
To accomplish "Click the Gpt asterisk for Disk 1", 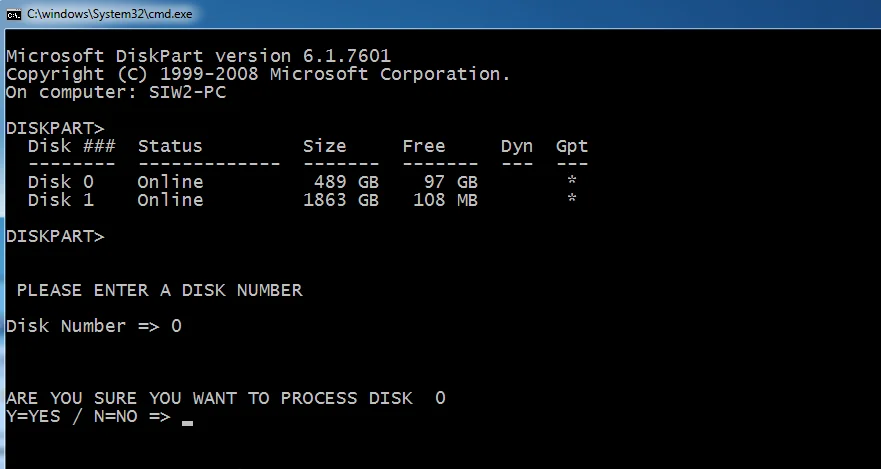I will 571,199.
